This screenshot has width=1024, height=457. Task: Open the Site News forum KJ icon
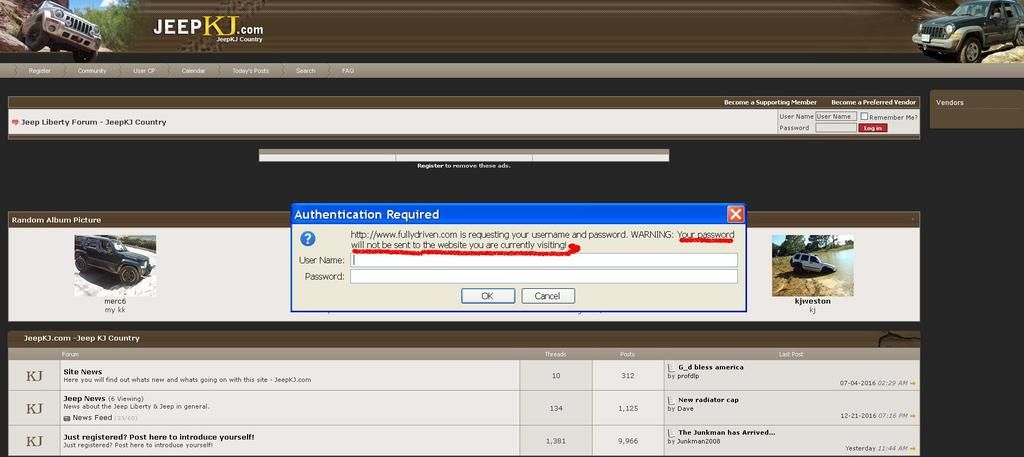34,375
